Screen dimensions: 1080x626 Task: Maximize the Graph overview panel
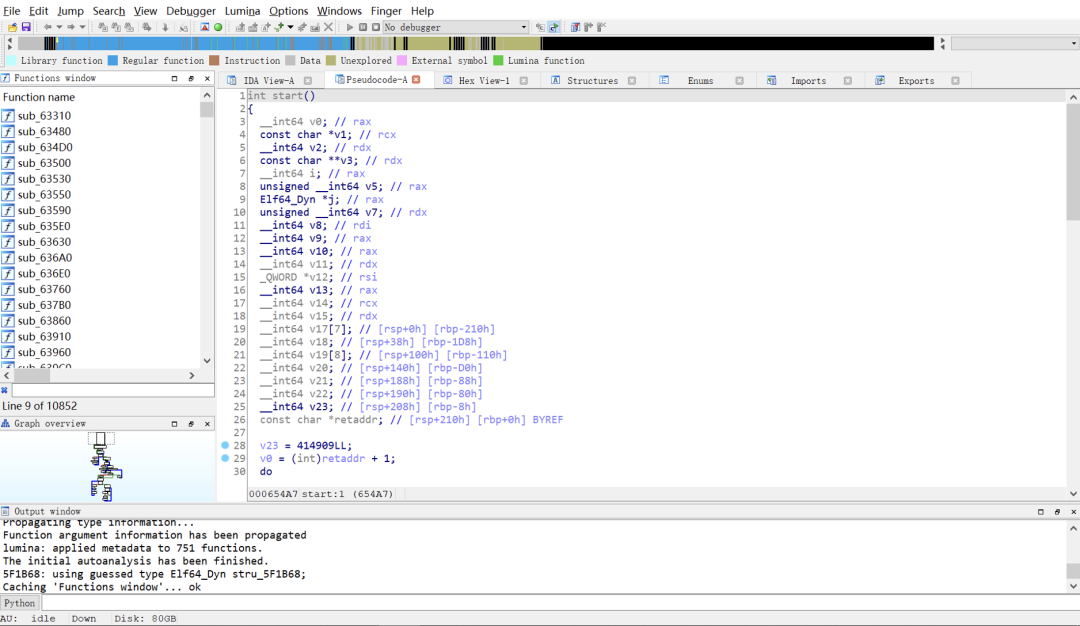[174, 424]
